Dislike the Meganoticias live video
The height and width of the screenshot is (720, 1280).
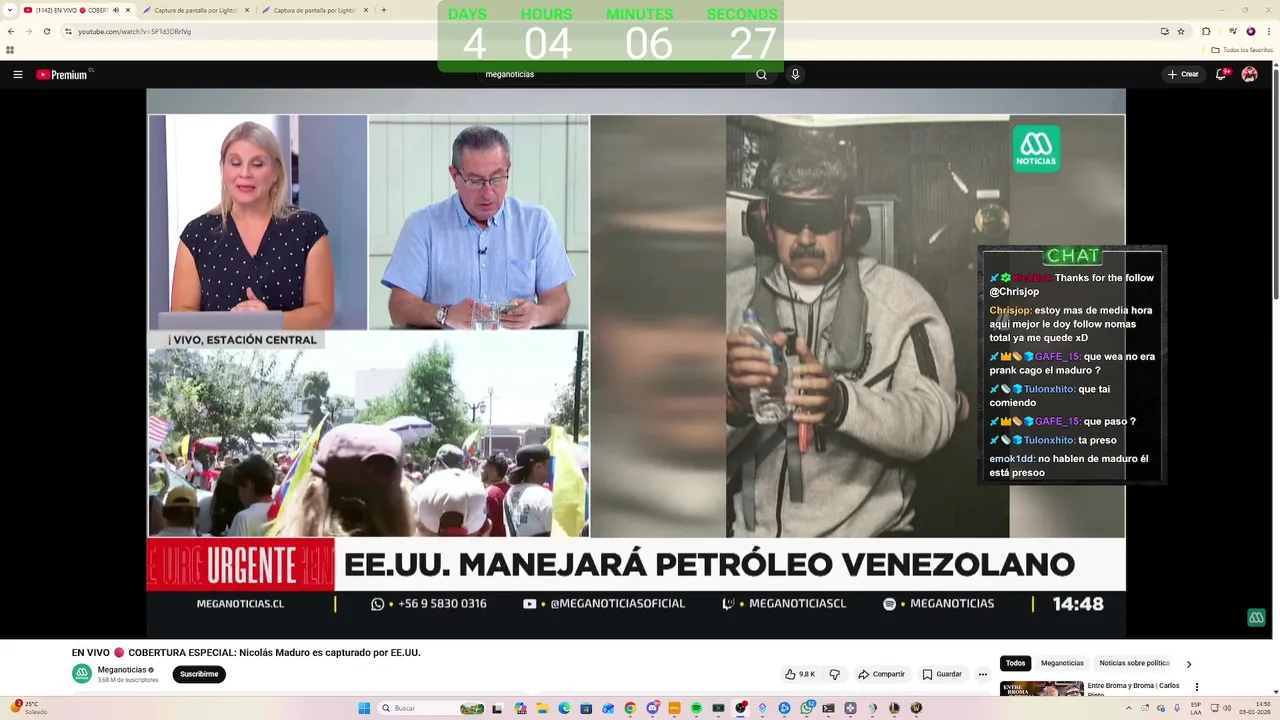pyautogui.click(x=834, y=674)
